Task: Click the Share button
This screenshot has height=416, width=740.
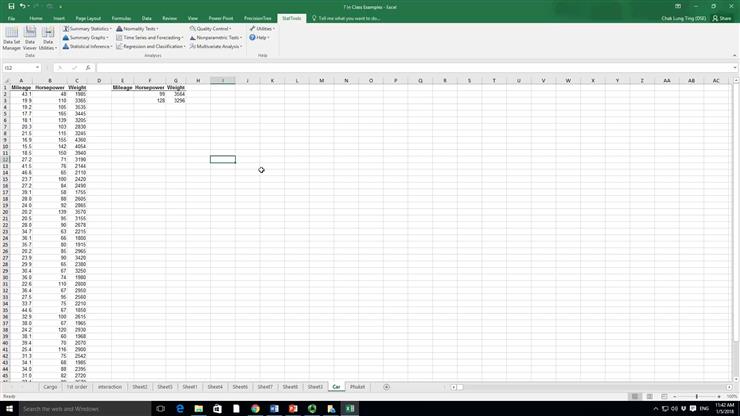Action: point(722,18)
